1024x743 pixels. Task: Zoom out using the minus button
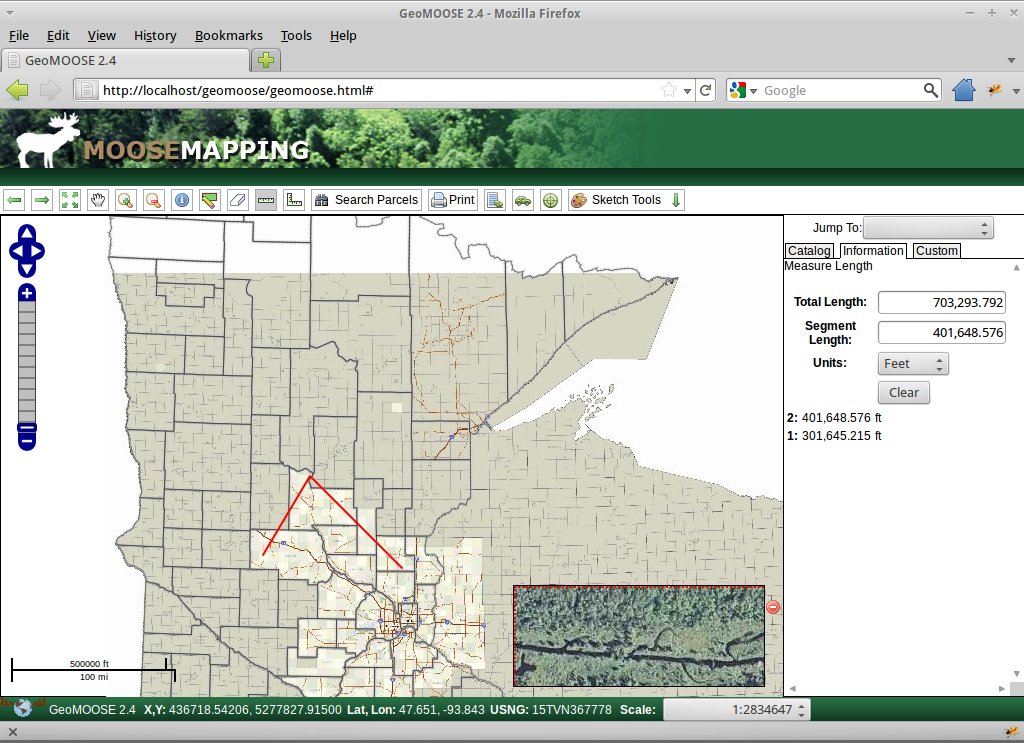[x=27, y=441]
